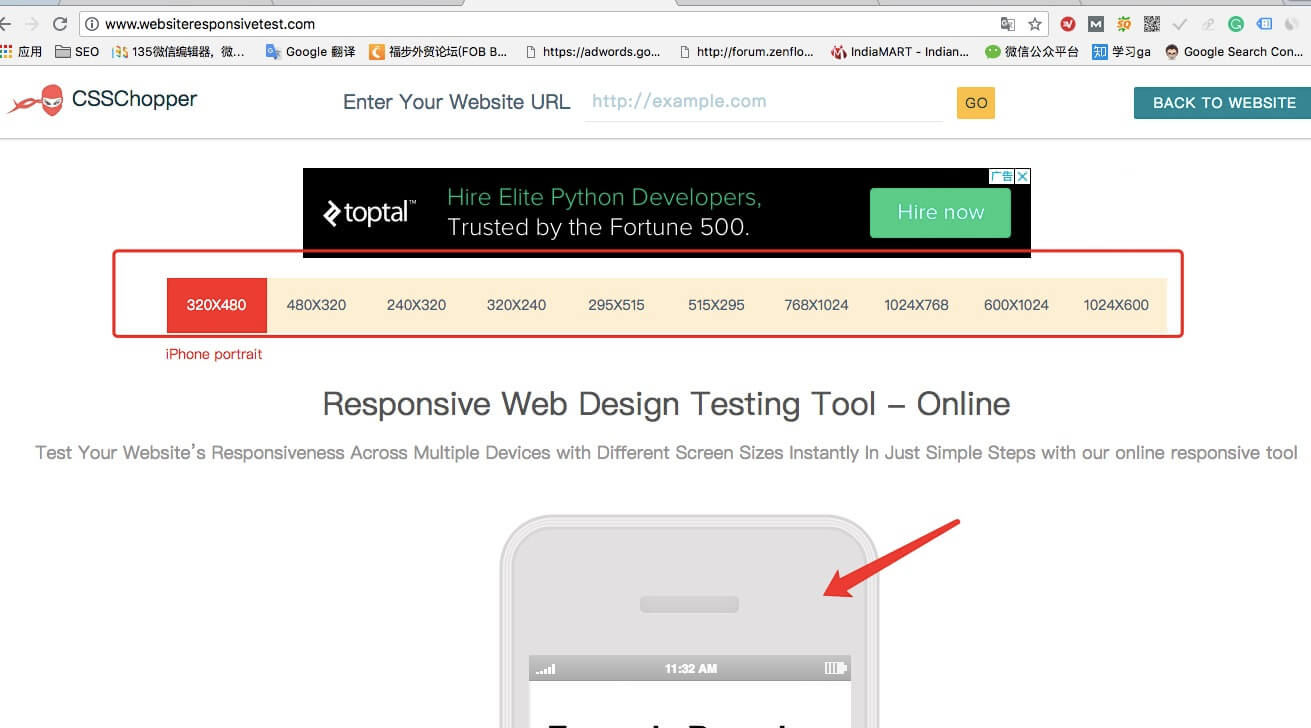Open the 微信公众平台 bookmark
The width and height of the screenshot is (1311, 728).
[x=1032, y=52]
